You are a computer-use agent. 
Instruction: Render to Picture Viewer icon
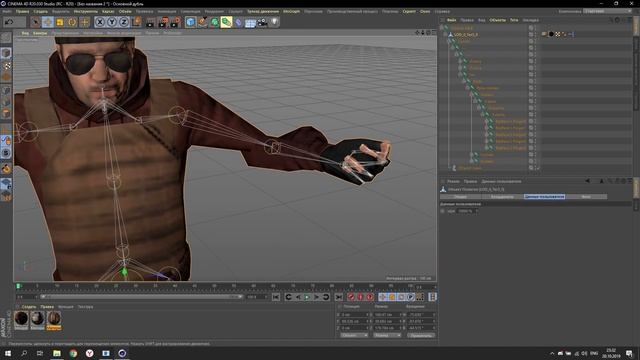(x=163, y=22)
